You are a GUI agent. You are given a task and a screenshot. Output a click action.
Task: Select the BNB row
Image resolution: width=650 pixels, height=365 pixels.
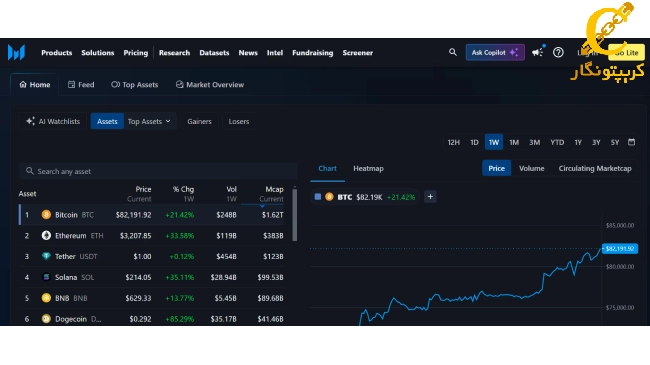click(x=152, y=298)
